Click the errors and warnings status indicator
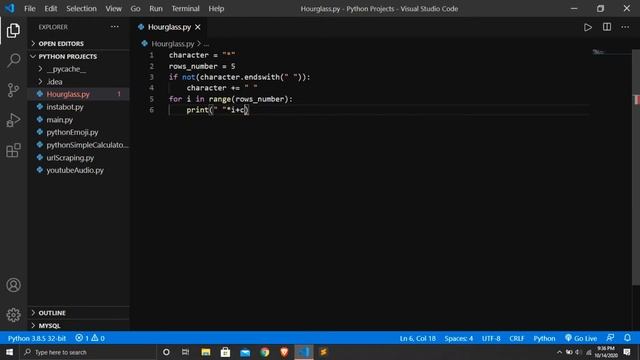640x360 pixels. point(90,338)
